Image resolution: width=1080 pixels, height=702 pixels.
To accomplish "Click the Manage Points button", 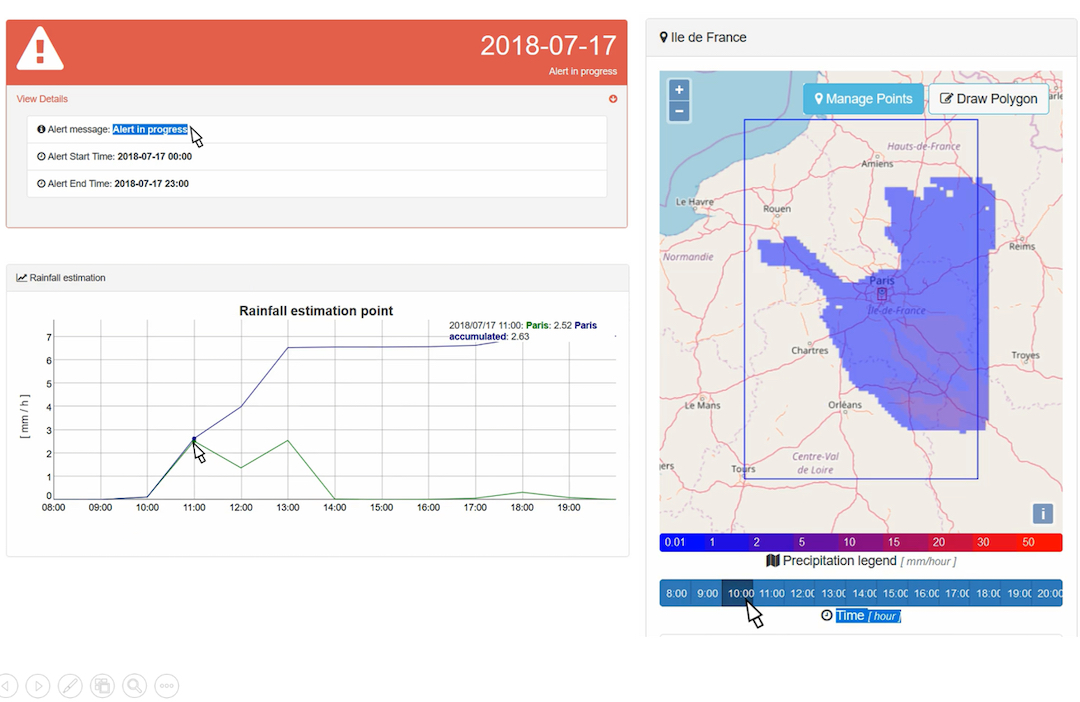I will [864, 99].
